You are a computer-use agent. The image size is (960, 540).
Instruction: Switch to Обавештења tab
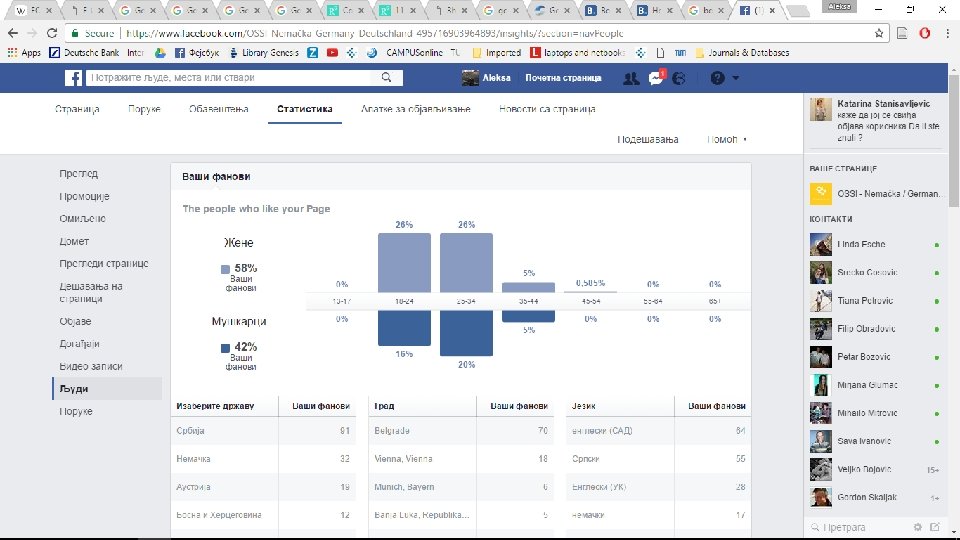click(x=219, y=109)
